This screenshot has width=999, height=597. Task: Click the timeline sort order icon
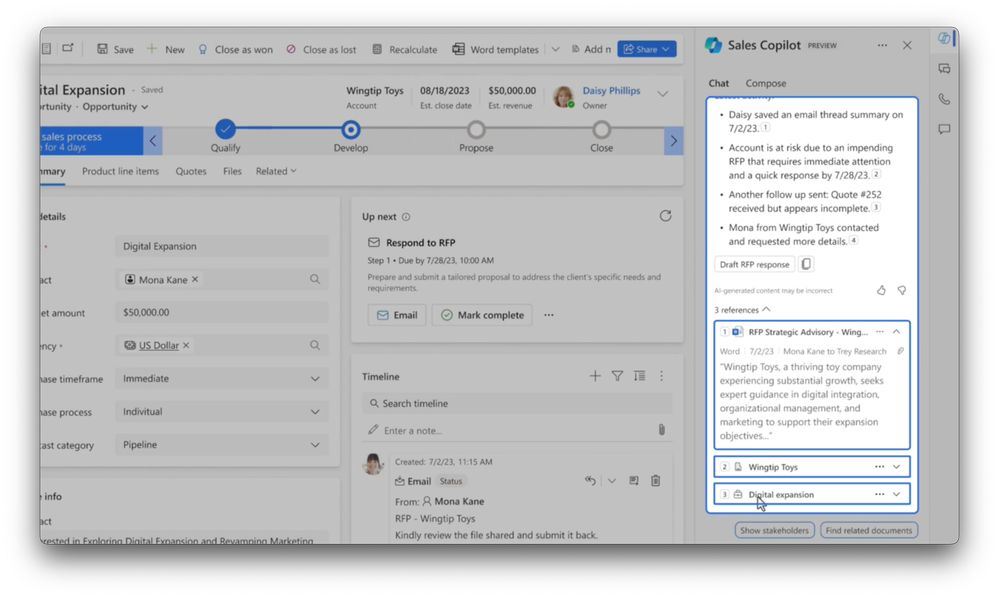click(x=640, y=376)
